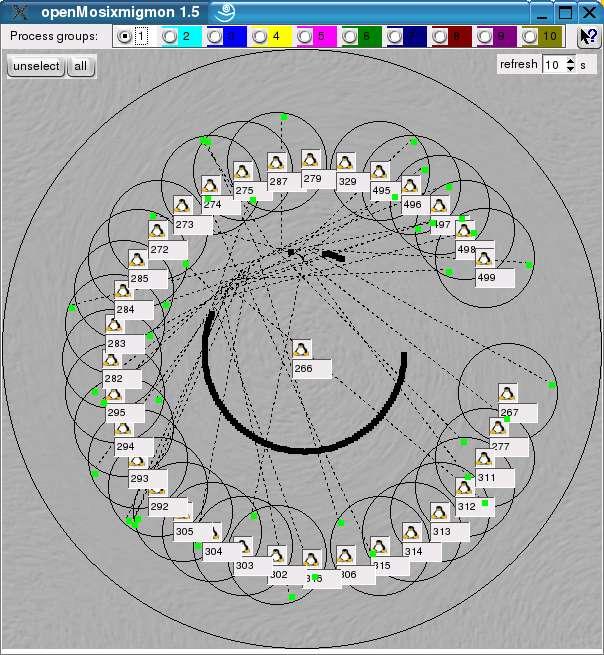Click the penguin icon of node 313
Viewport: 604px width, 655px height.
pos(439,512)
